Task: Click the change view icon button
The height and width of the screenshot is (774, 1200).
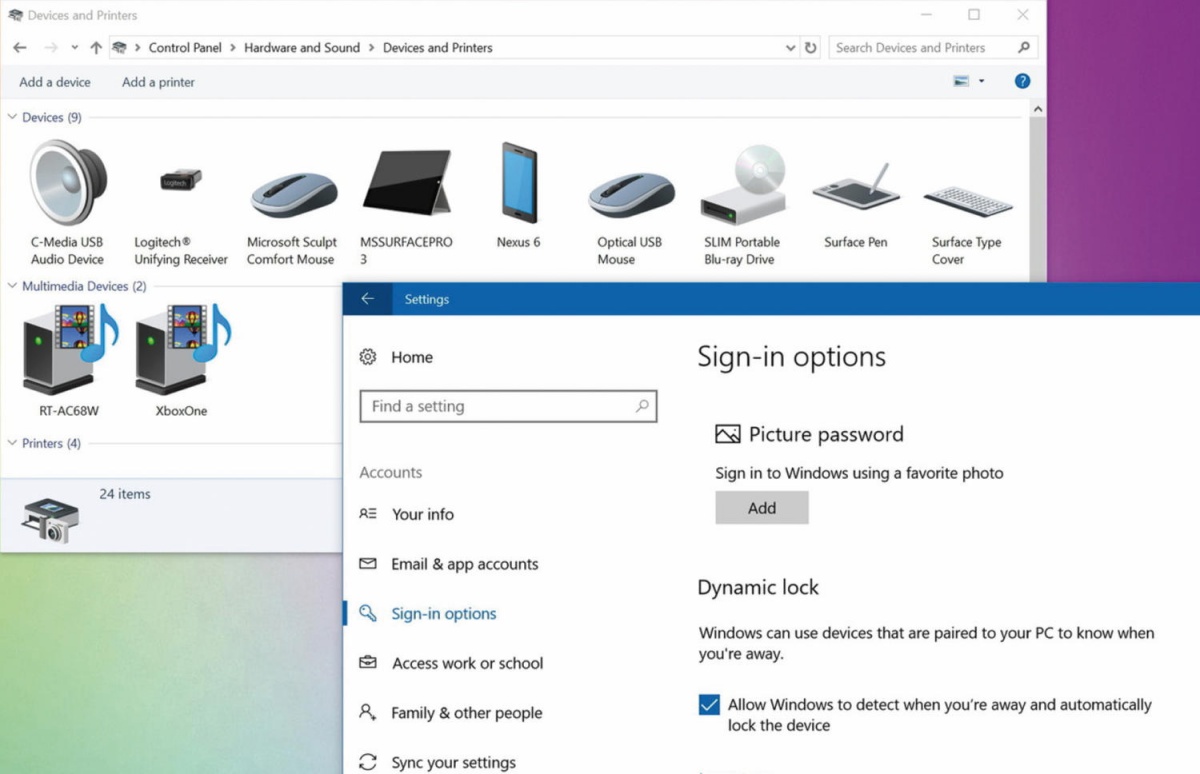Action: (961, 81)
